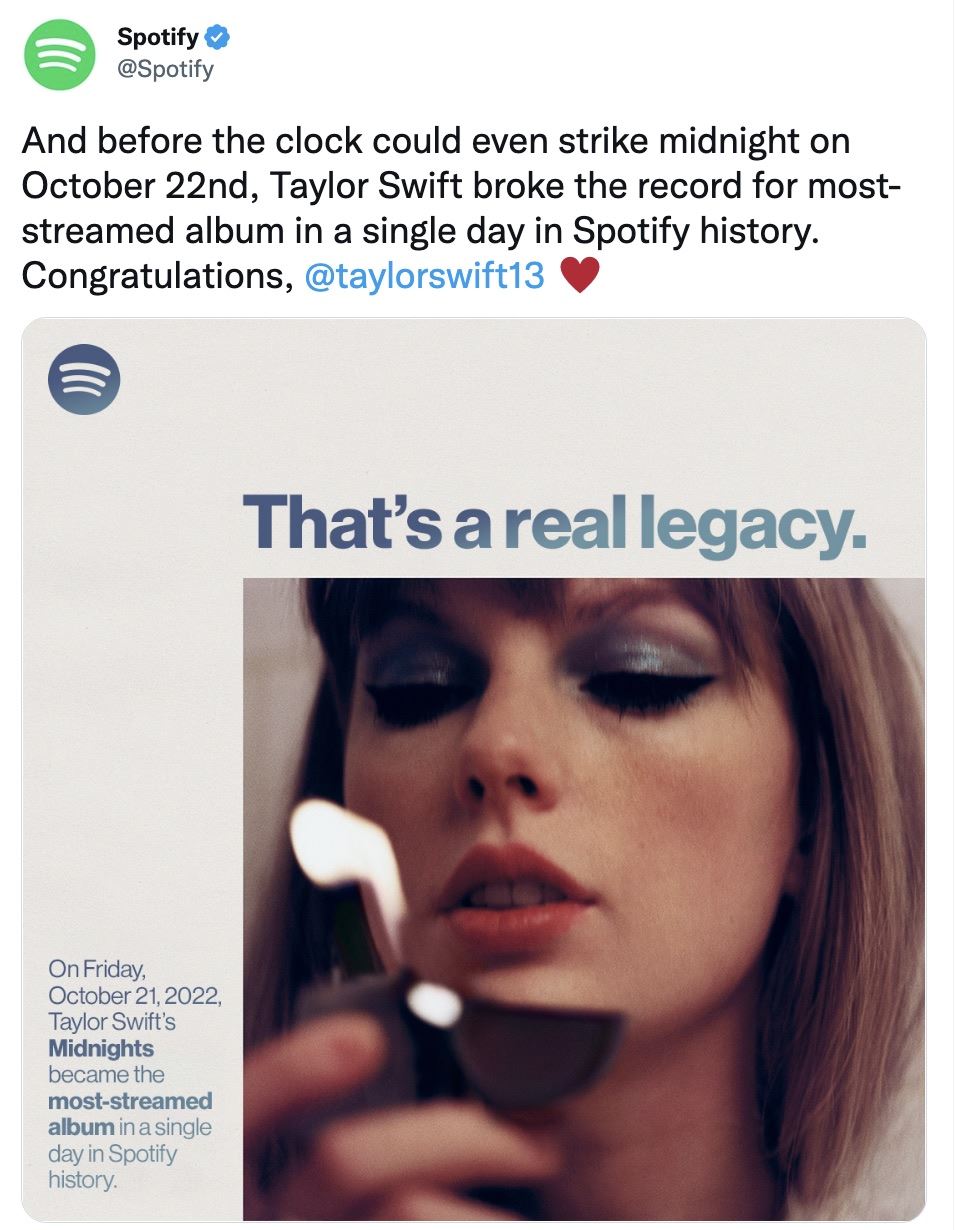Open the Spotify display name
Viewport: 956px width, 1230px height.
coord(158,38)
